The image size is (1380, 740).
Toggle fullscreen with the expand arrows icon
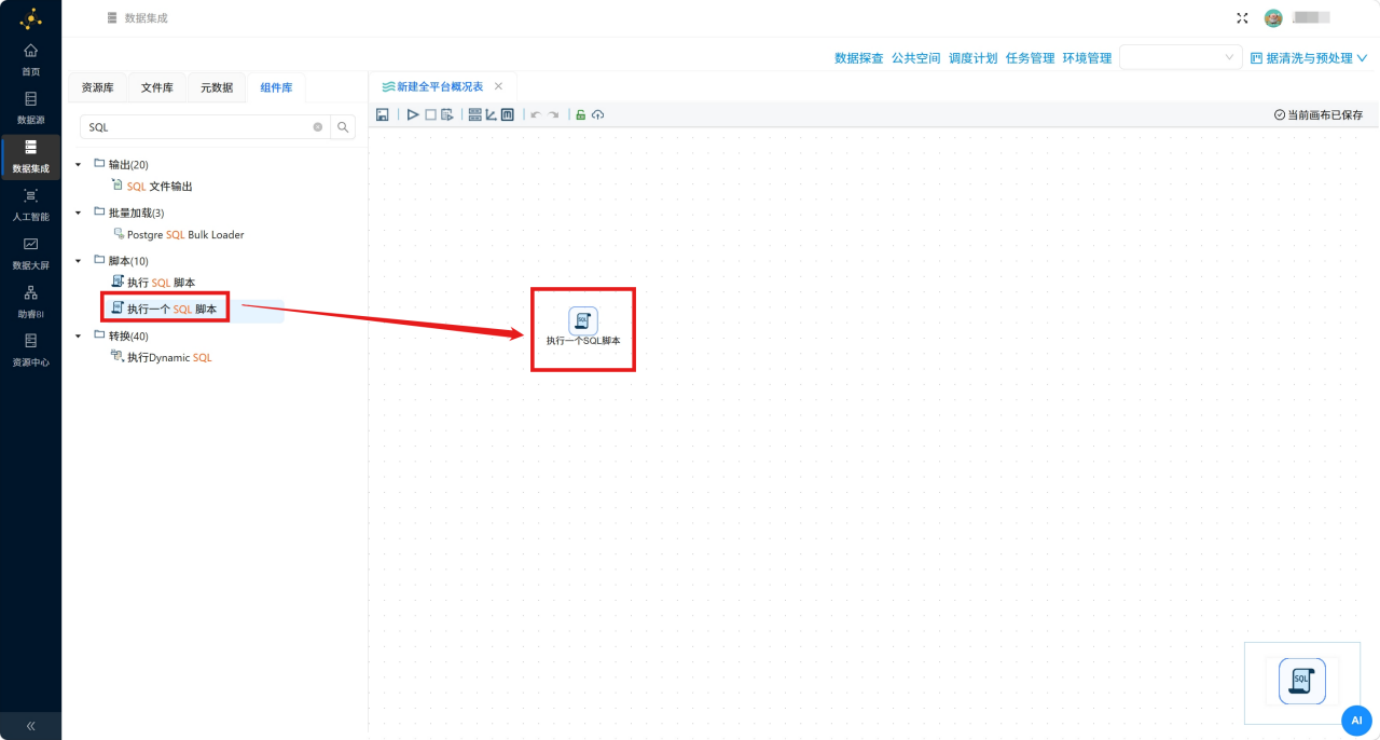pyautogui.click(x=1243, y=18)
